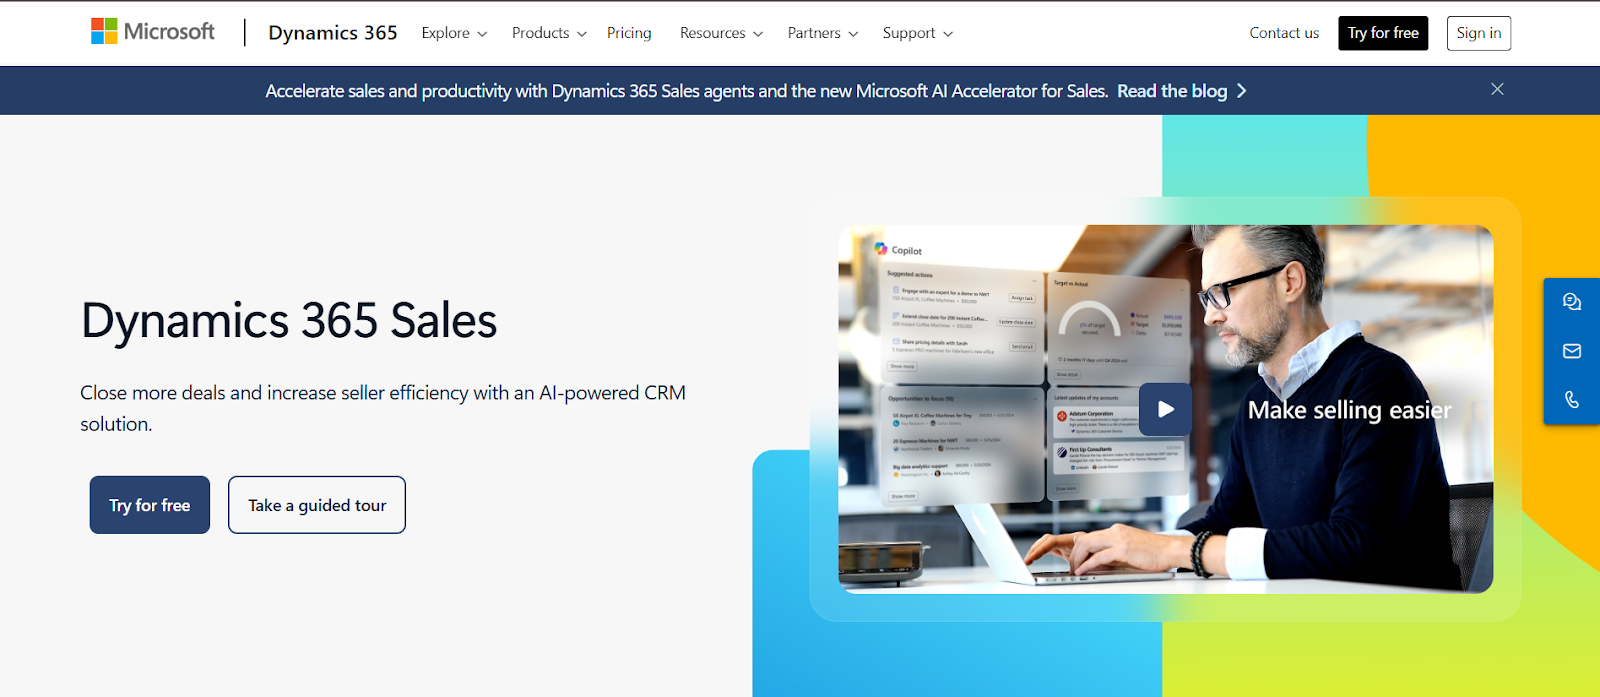
Task: Go to Dynamics 365 home link
Action: pos(333,33)
